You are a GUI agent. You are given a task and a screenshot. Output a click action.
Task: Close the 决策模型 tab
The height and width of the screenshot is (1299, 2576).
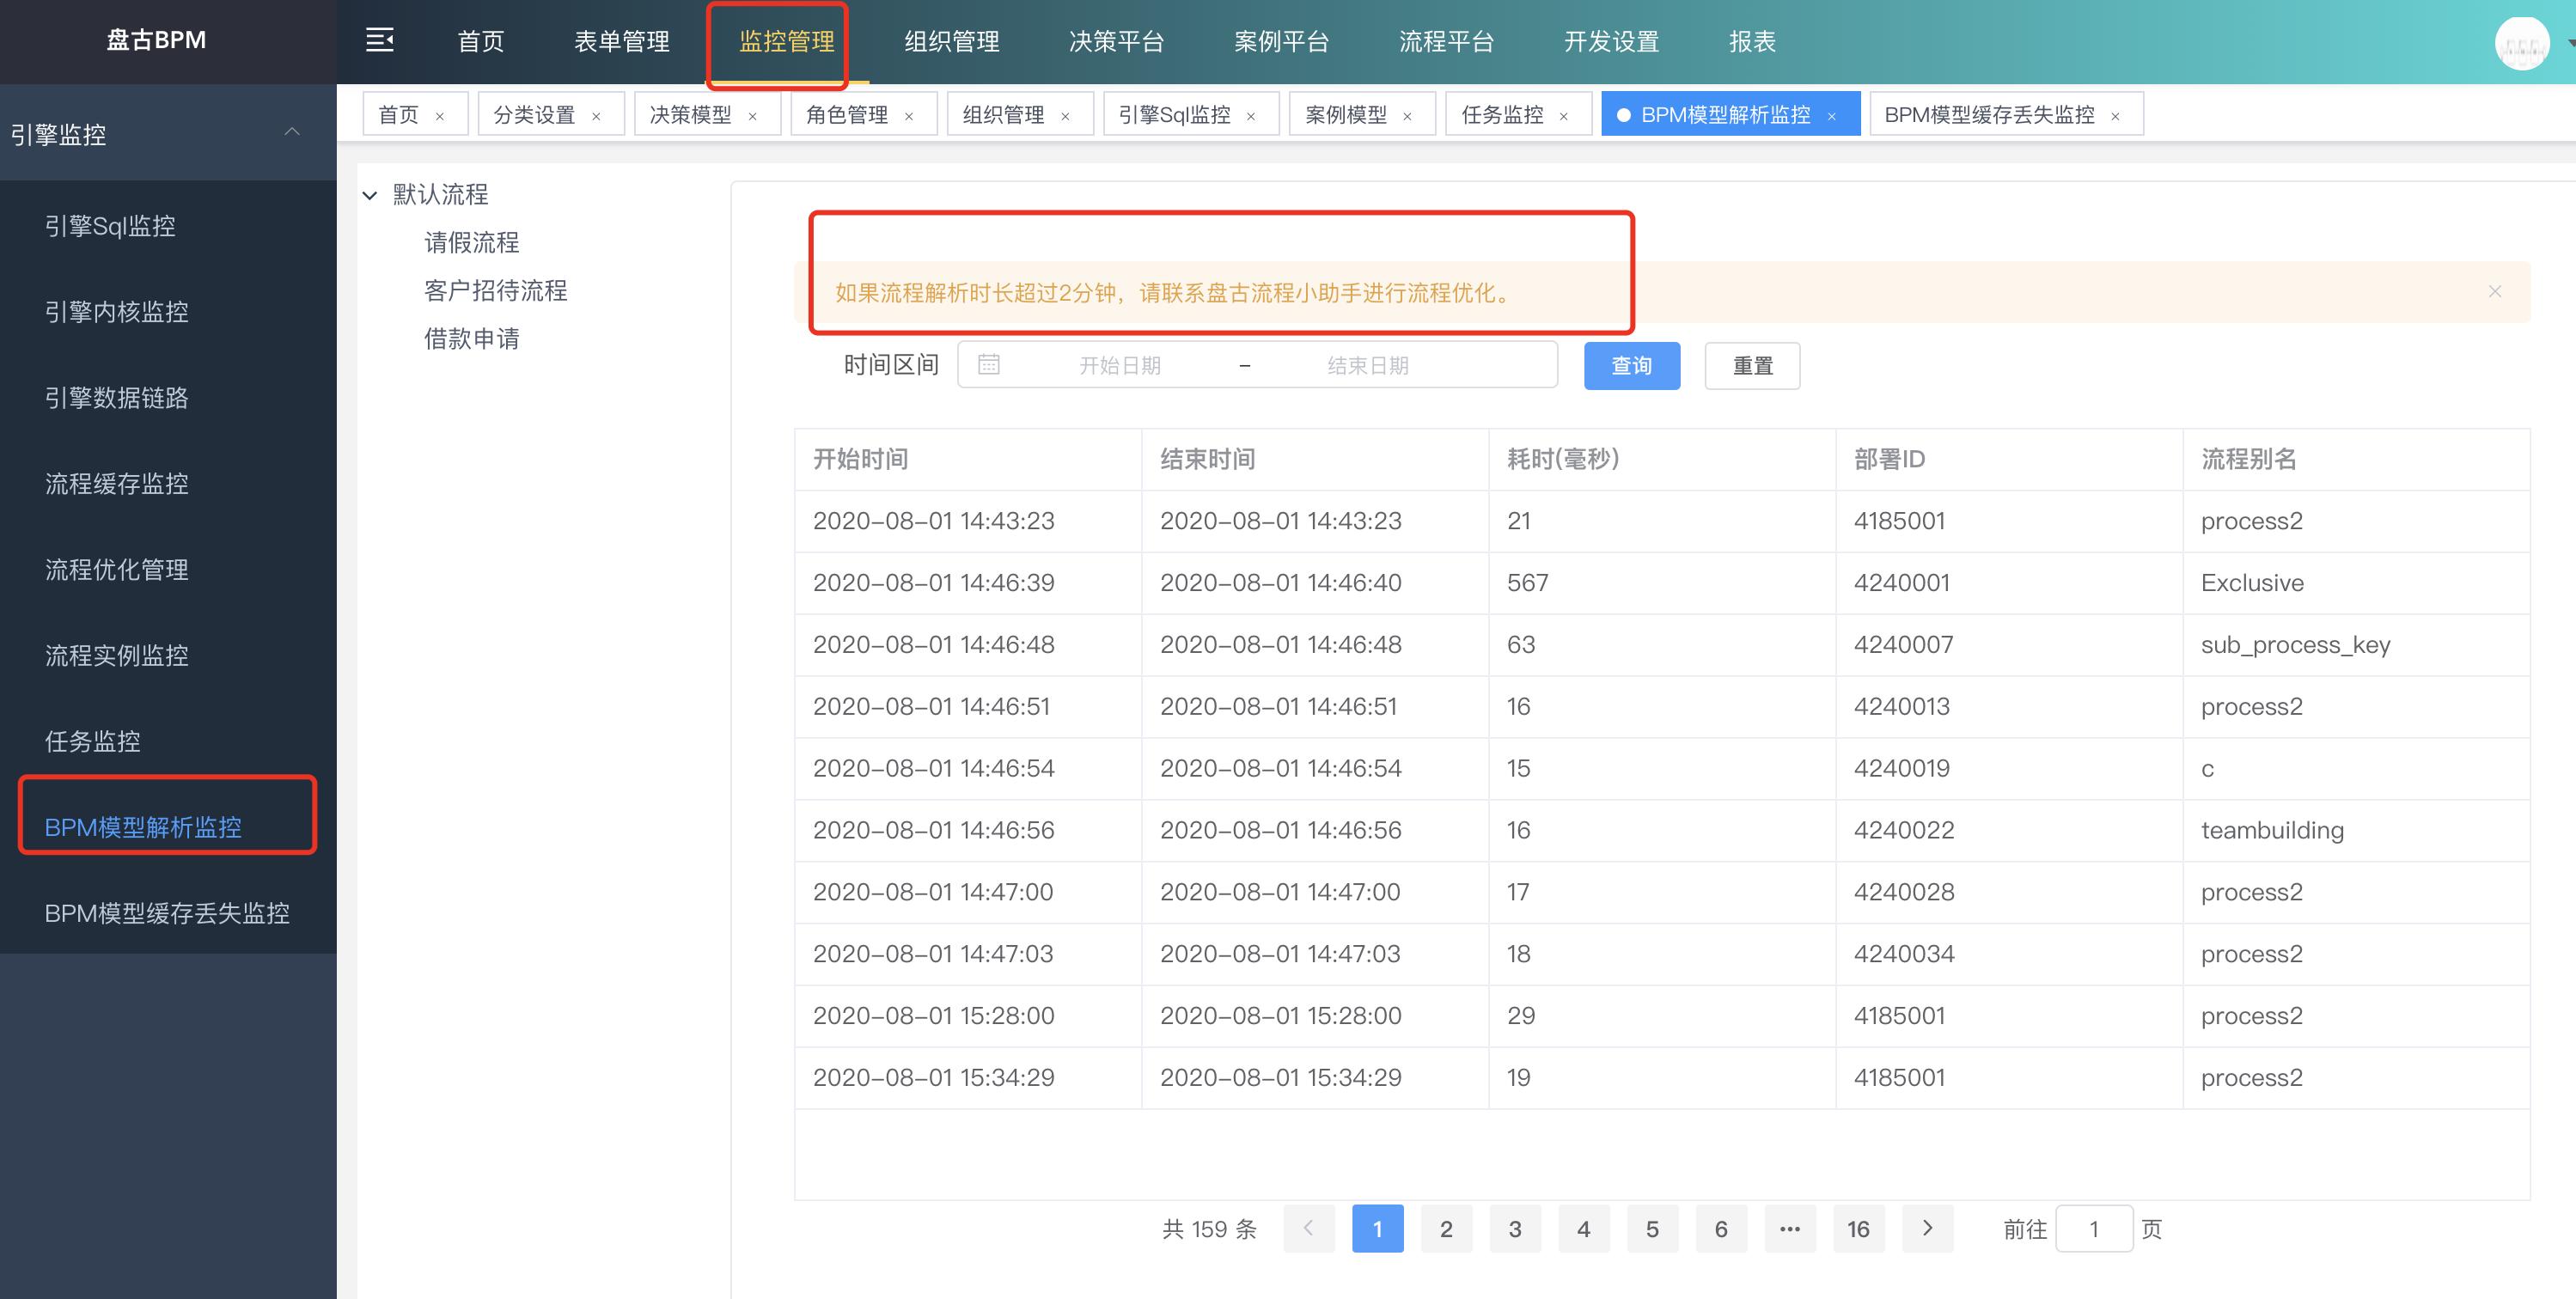752,117
